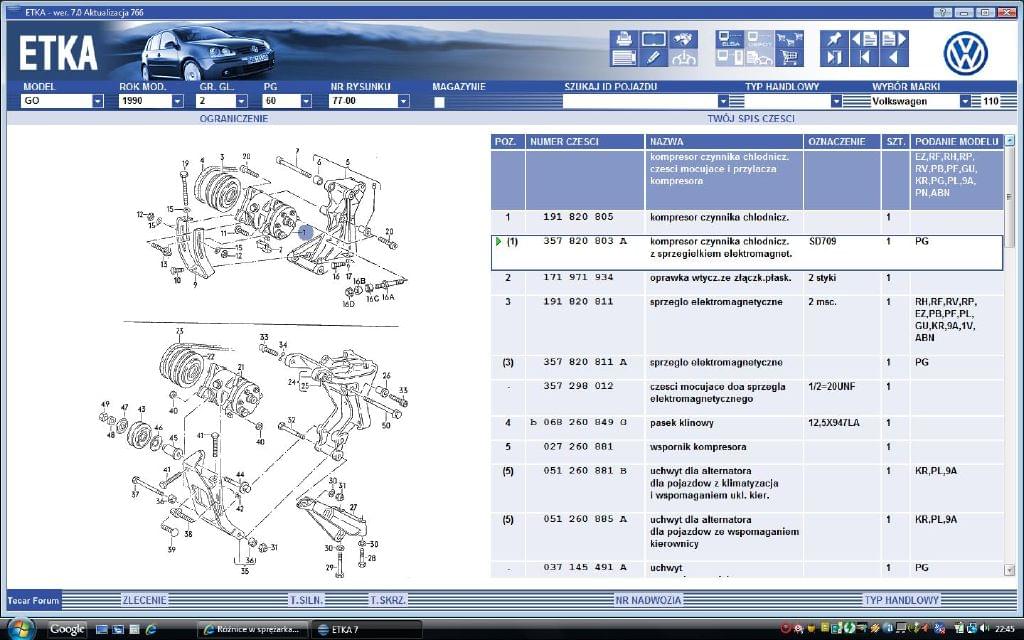Click the PODANIE MODELU column header

[x=956, y=141]
